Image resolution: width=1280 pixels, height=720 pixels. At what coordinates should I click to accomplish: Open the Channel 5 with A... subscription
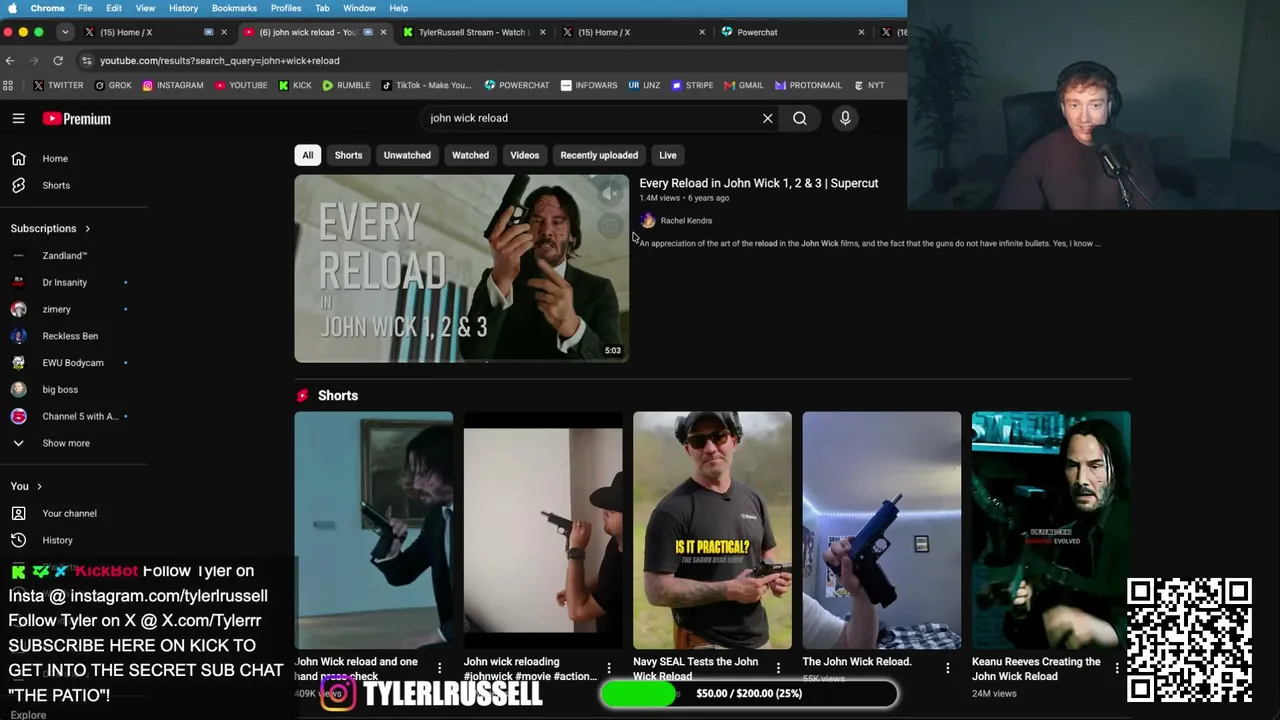click(x=80, y=416)
